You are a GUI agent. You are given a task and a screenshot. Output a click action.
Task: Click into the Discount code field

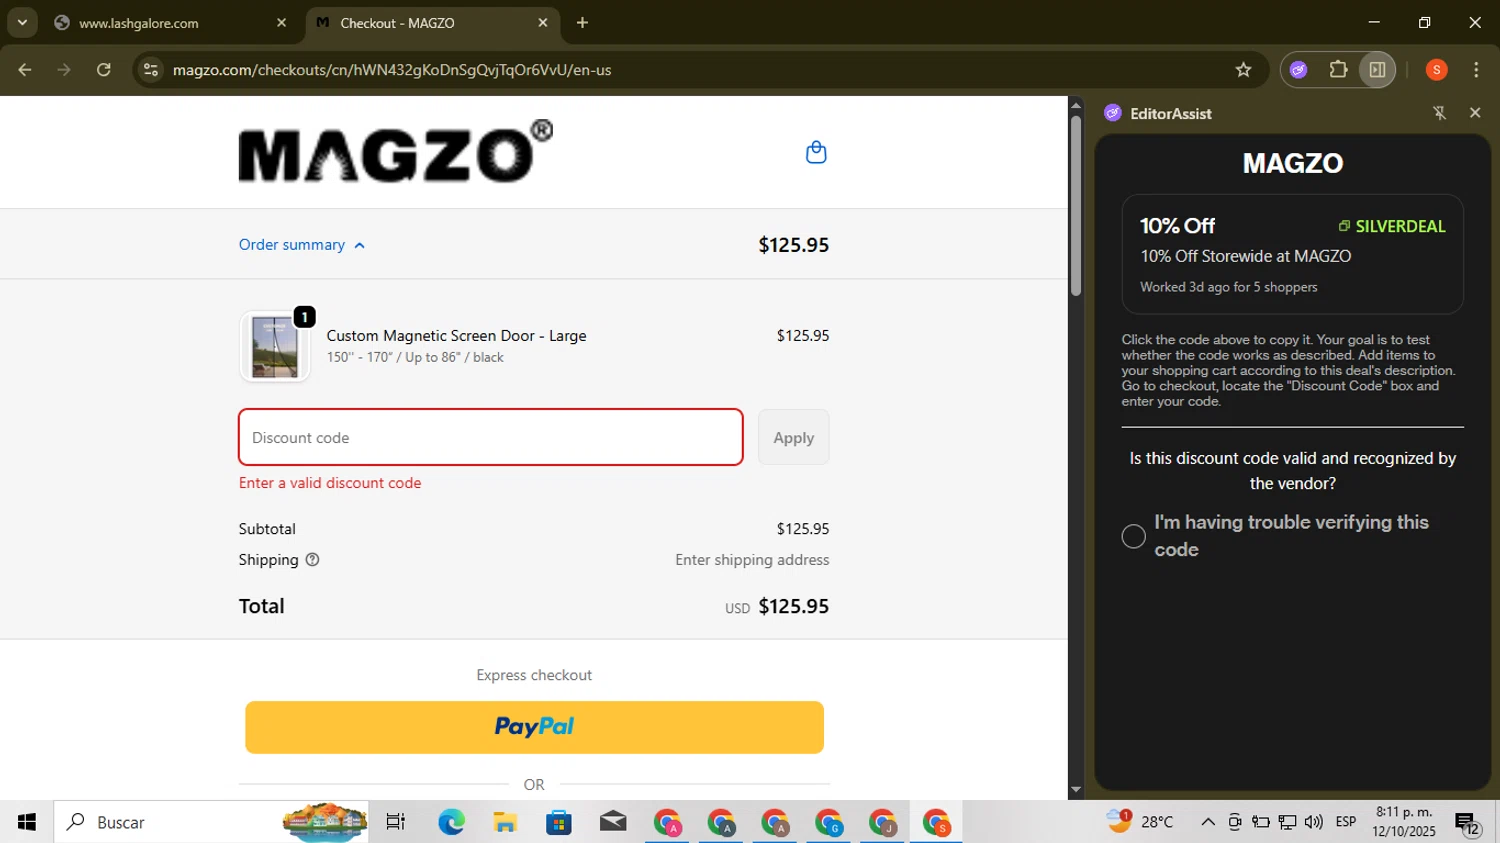pyautogui.click(x=490, y=437)
